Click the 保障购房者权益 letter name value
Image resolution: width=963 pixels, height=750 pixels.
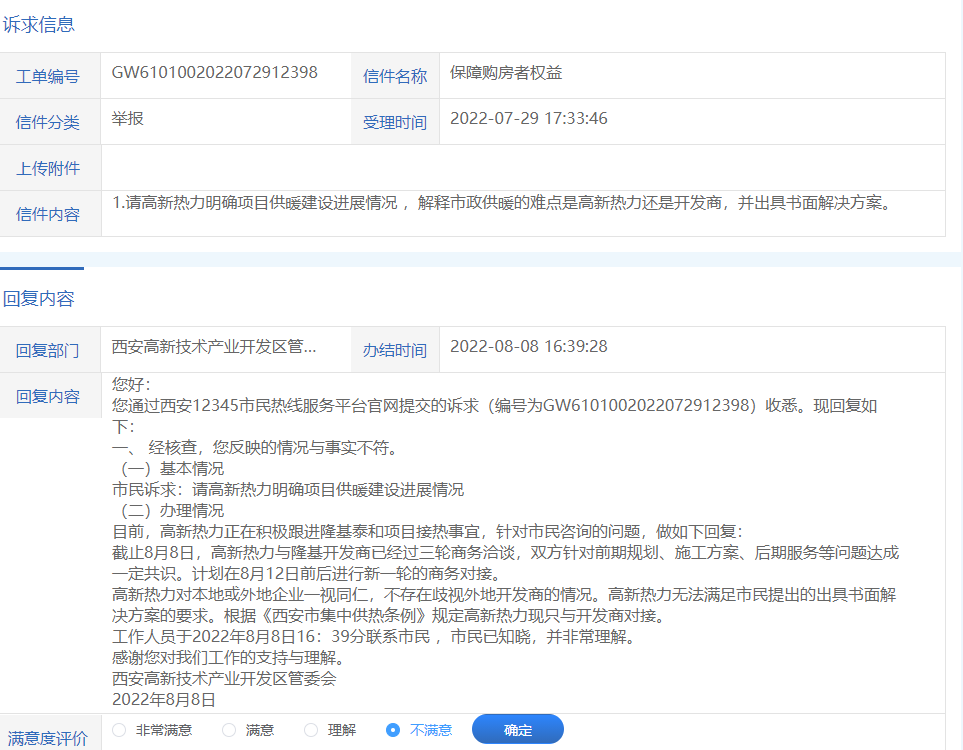(506, 73)
